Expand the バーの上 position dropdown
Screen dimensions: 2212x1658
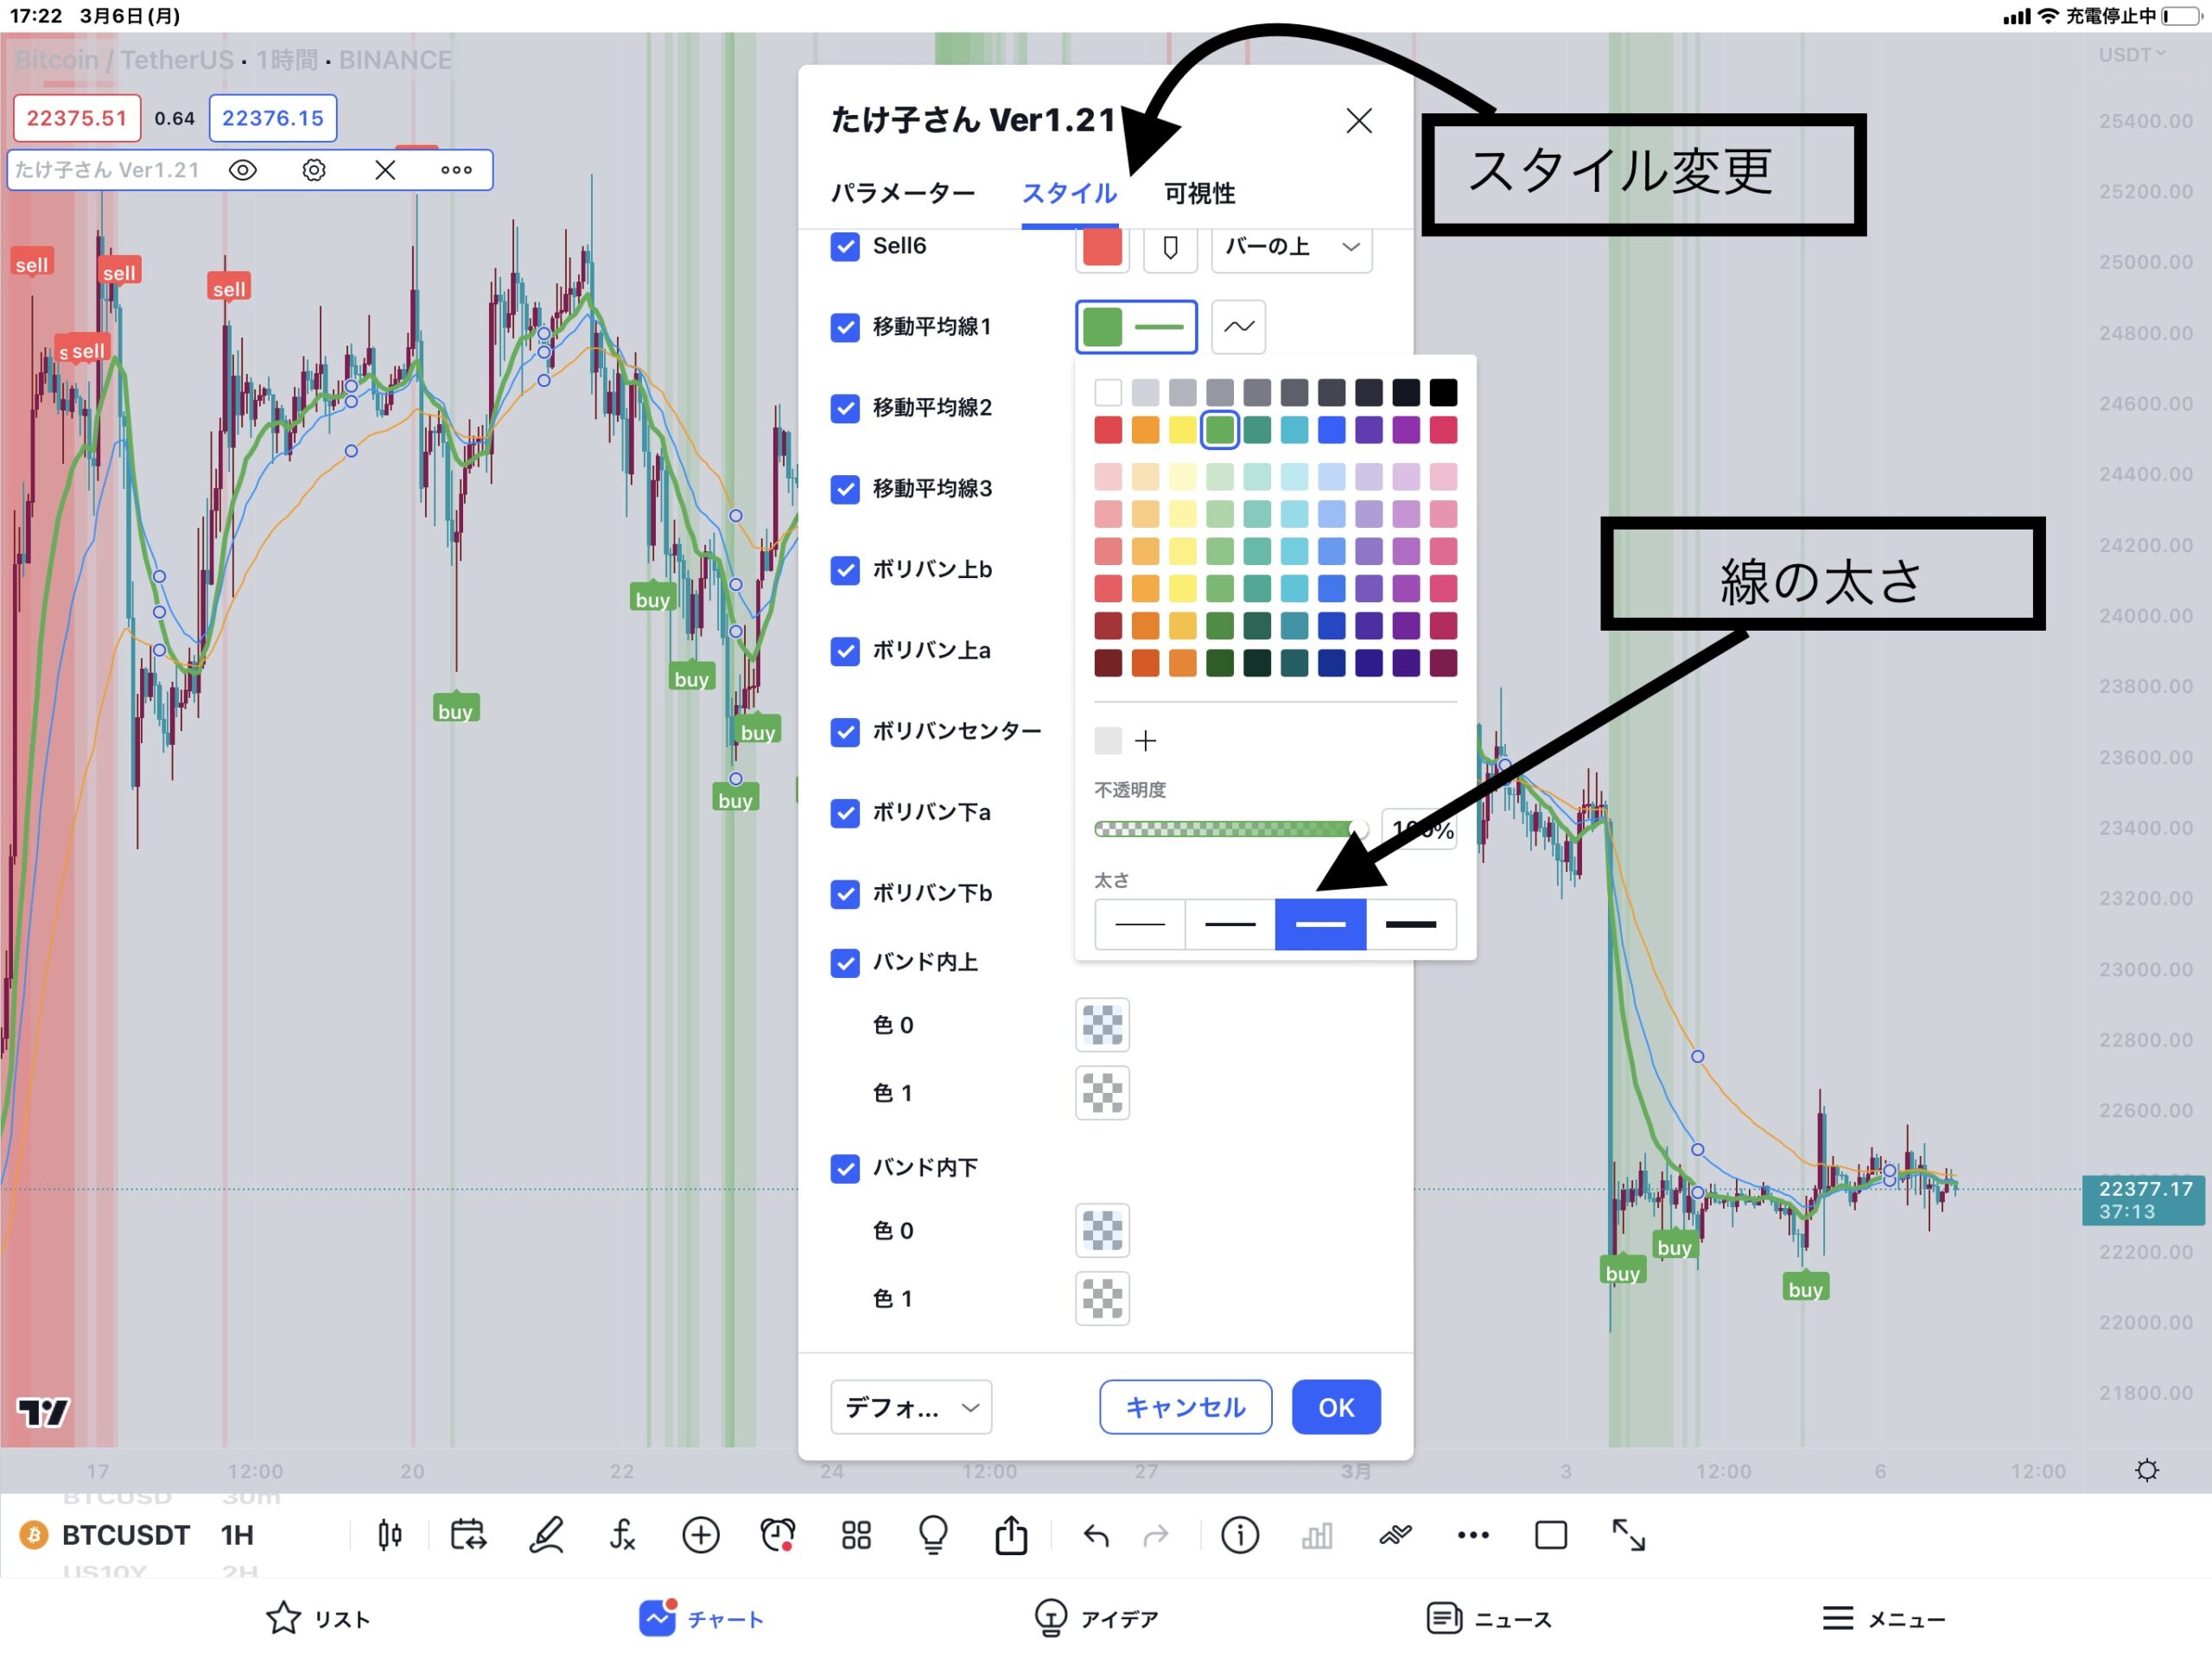coord(1291,247)
